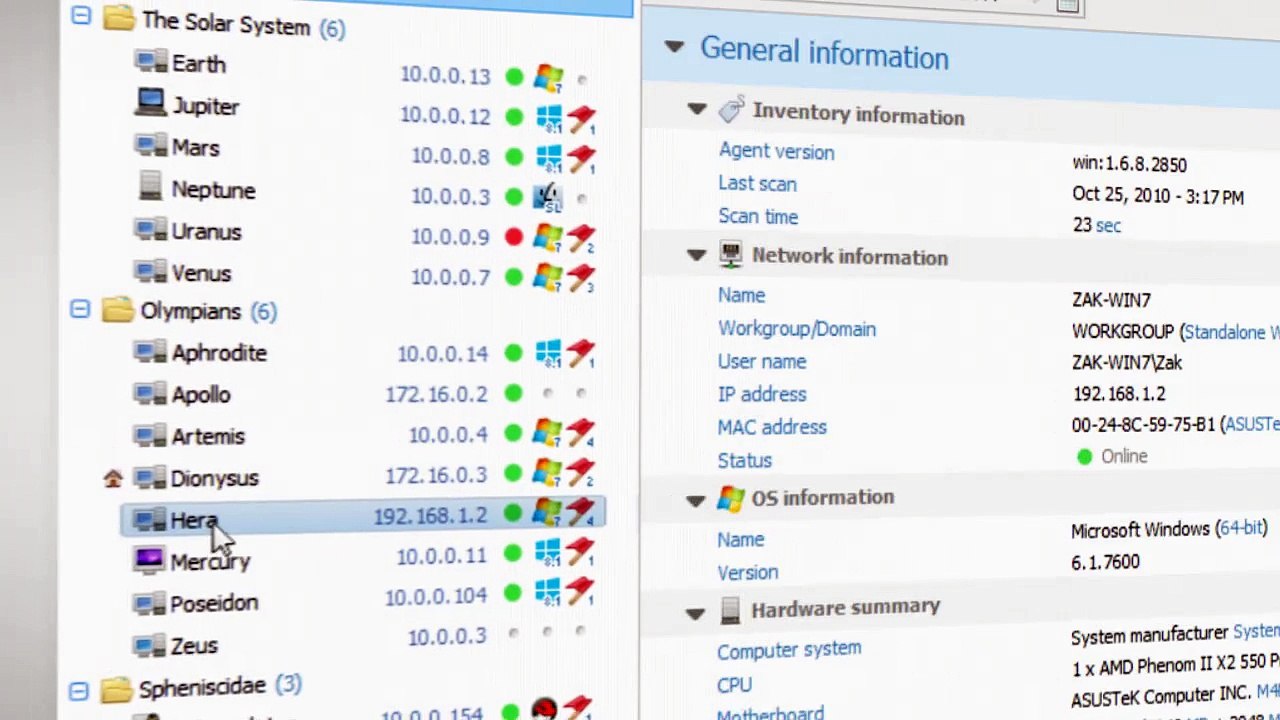Screen dimensions: 1280x720
Task: Click the Standalone workgroup link
Action: click(x=1232, y=332)
